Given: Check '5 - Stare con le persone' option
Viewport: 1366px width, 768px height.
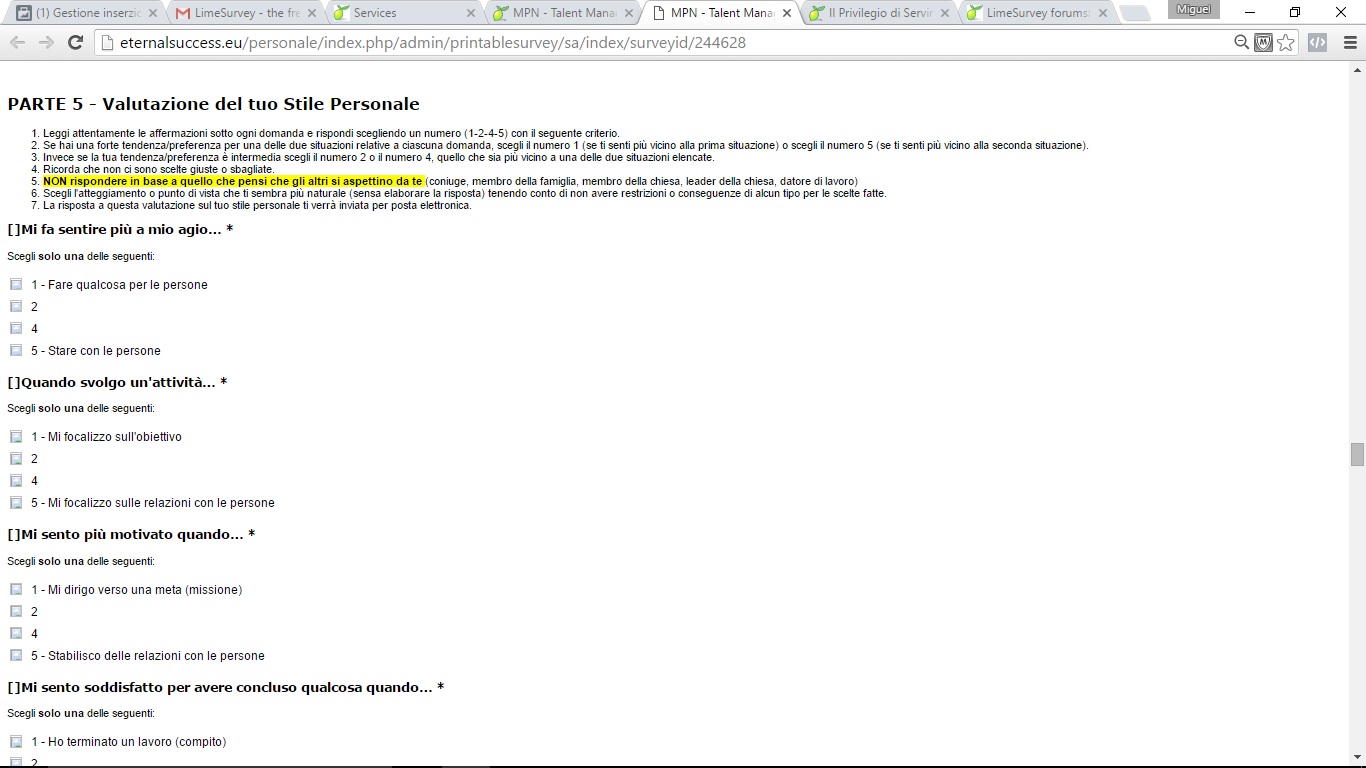Looking at the screenshot, I should pyautogui.click(x=16, y=351).
